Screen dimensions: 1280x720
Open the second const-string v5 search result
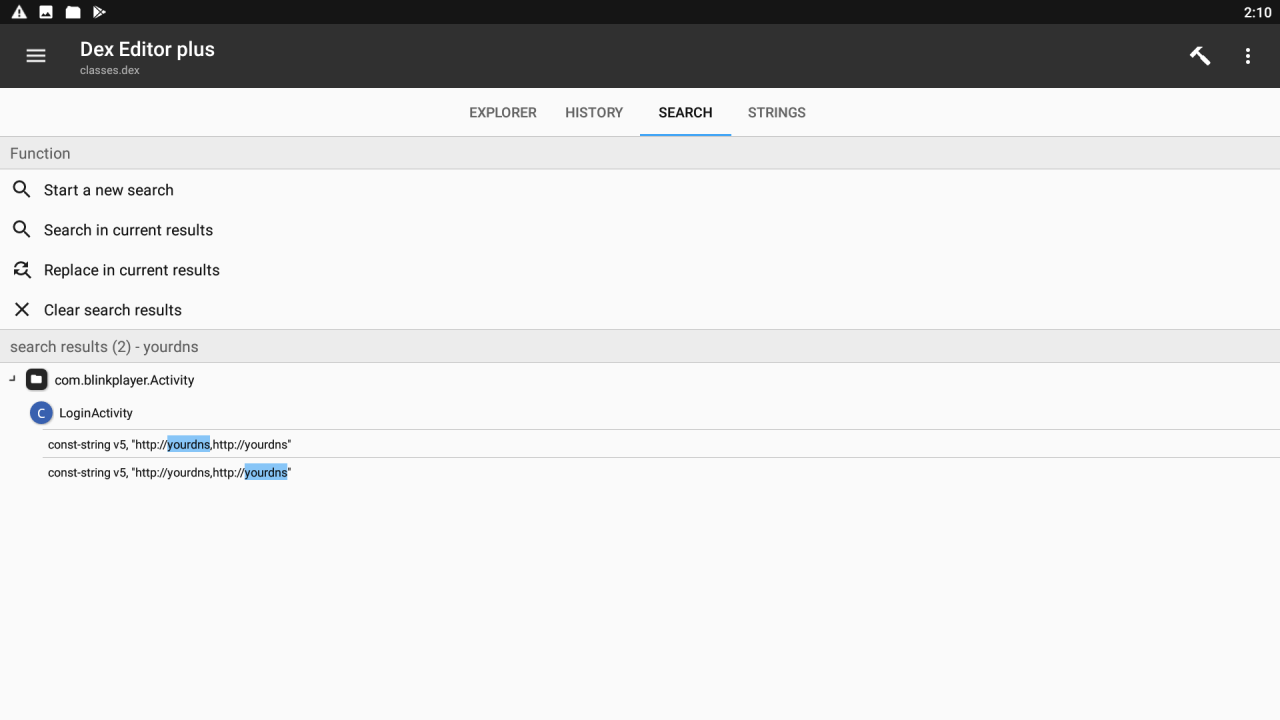169,472
